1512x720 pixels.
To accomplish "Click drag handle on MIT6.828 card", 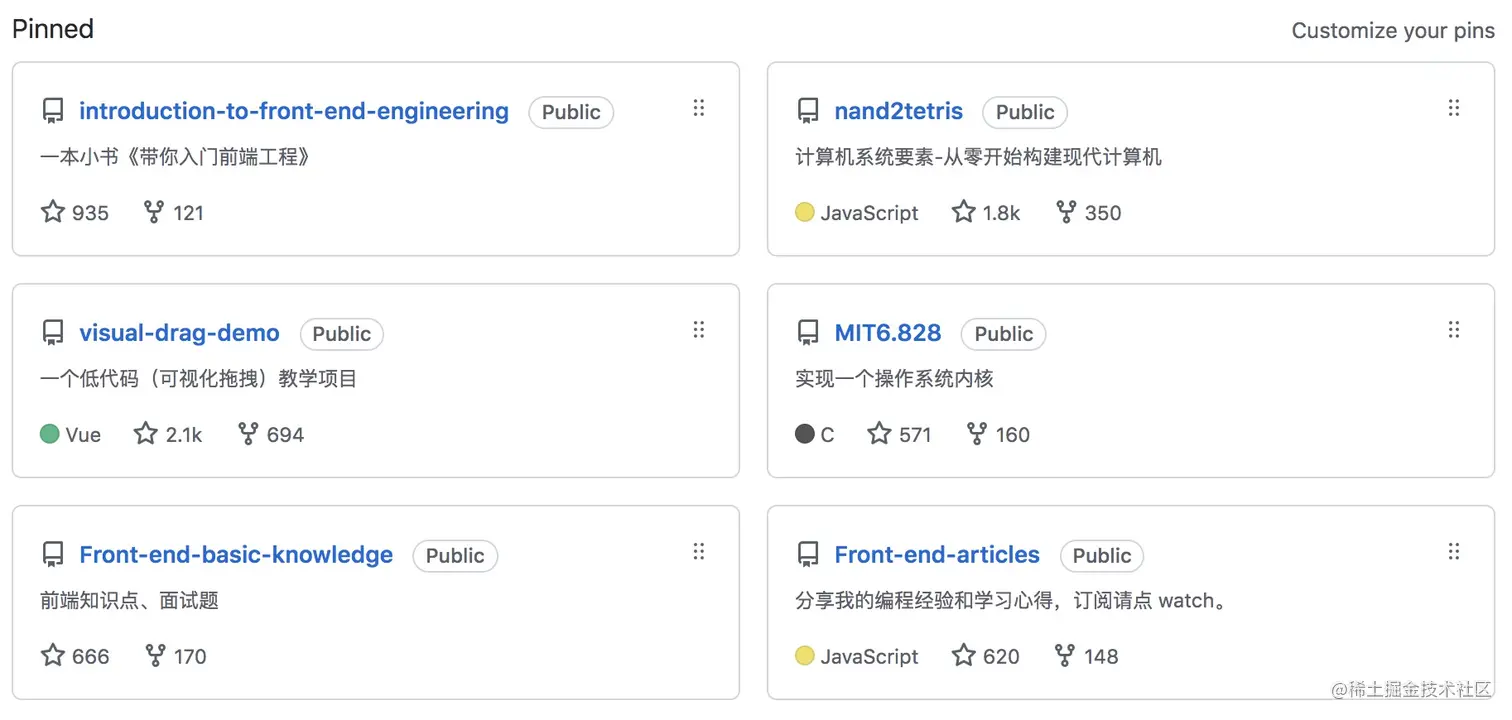I will click(x=1454, y=330).
